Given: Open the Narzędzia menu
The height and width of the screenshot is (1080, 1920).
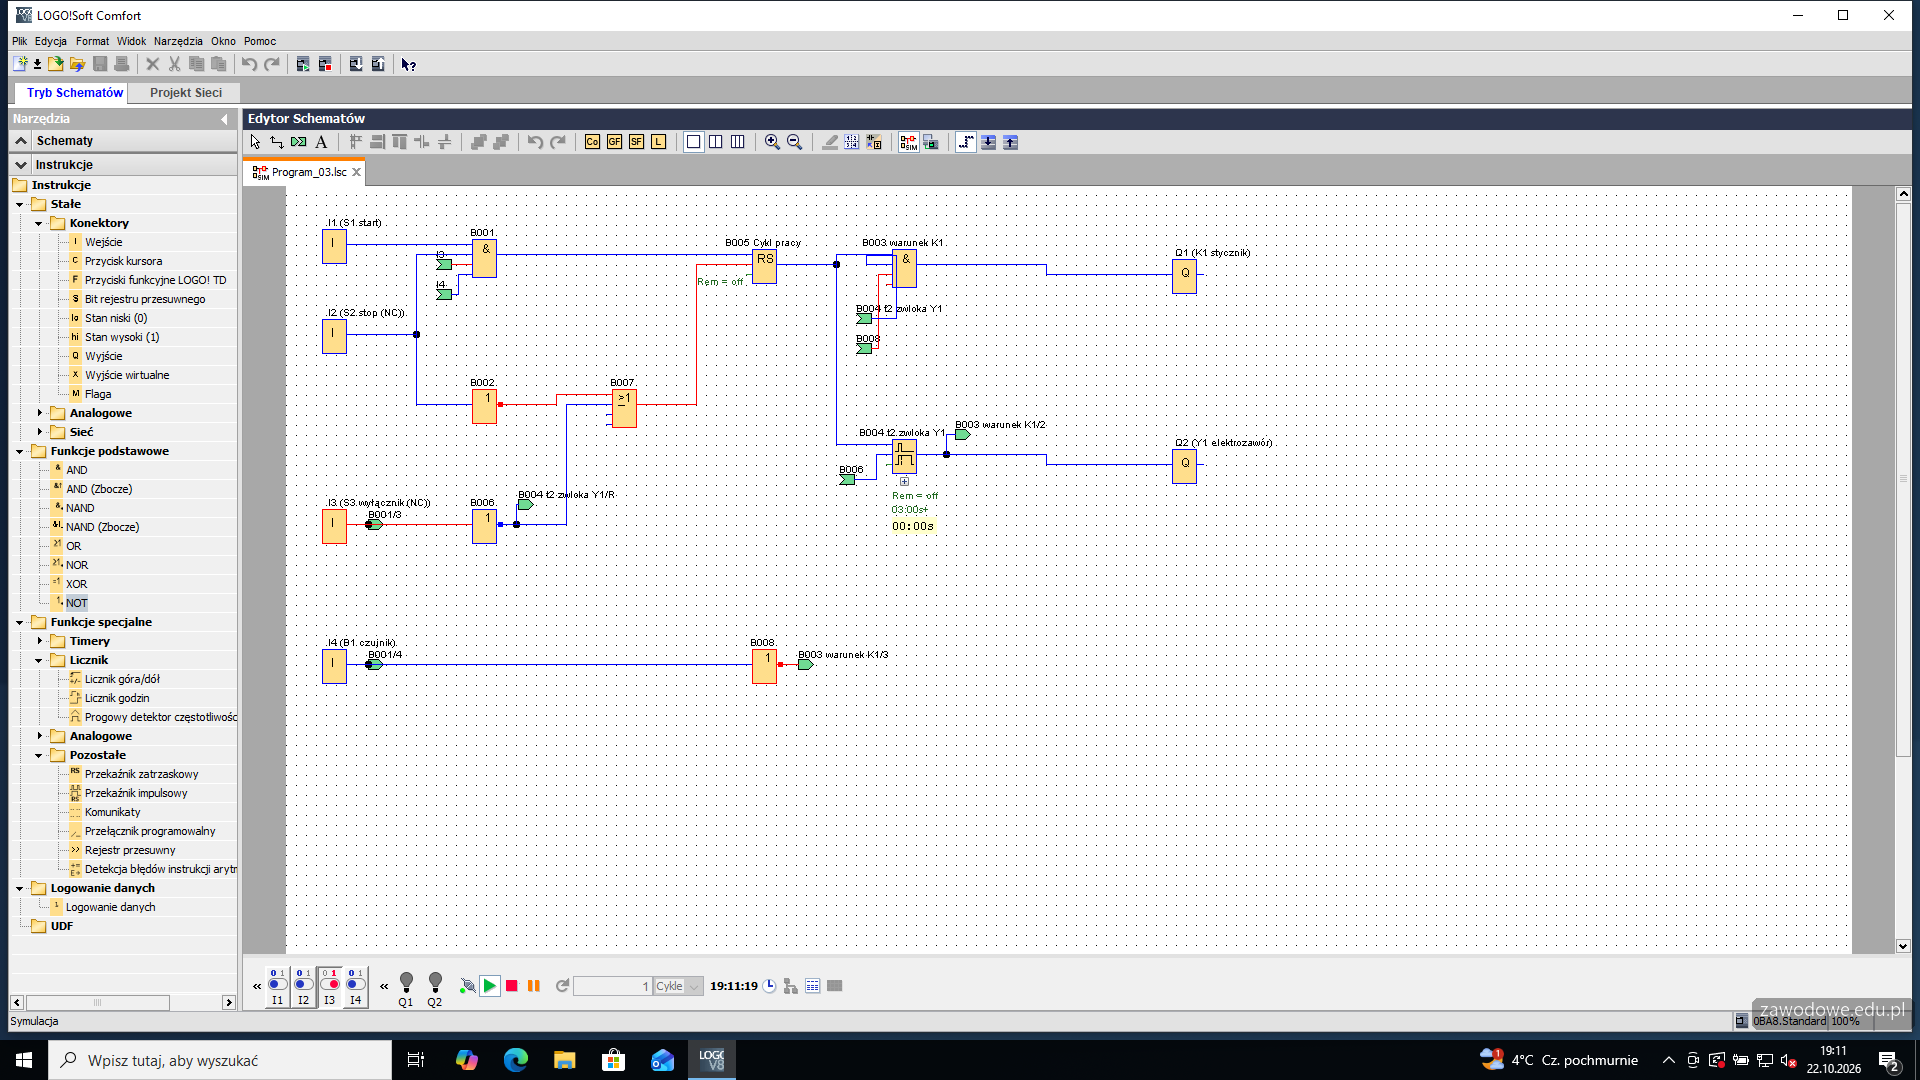Looking at the screenshot, I should [x=178, y=41].
